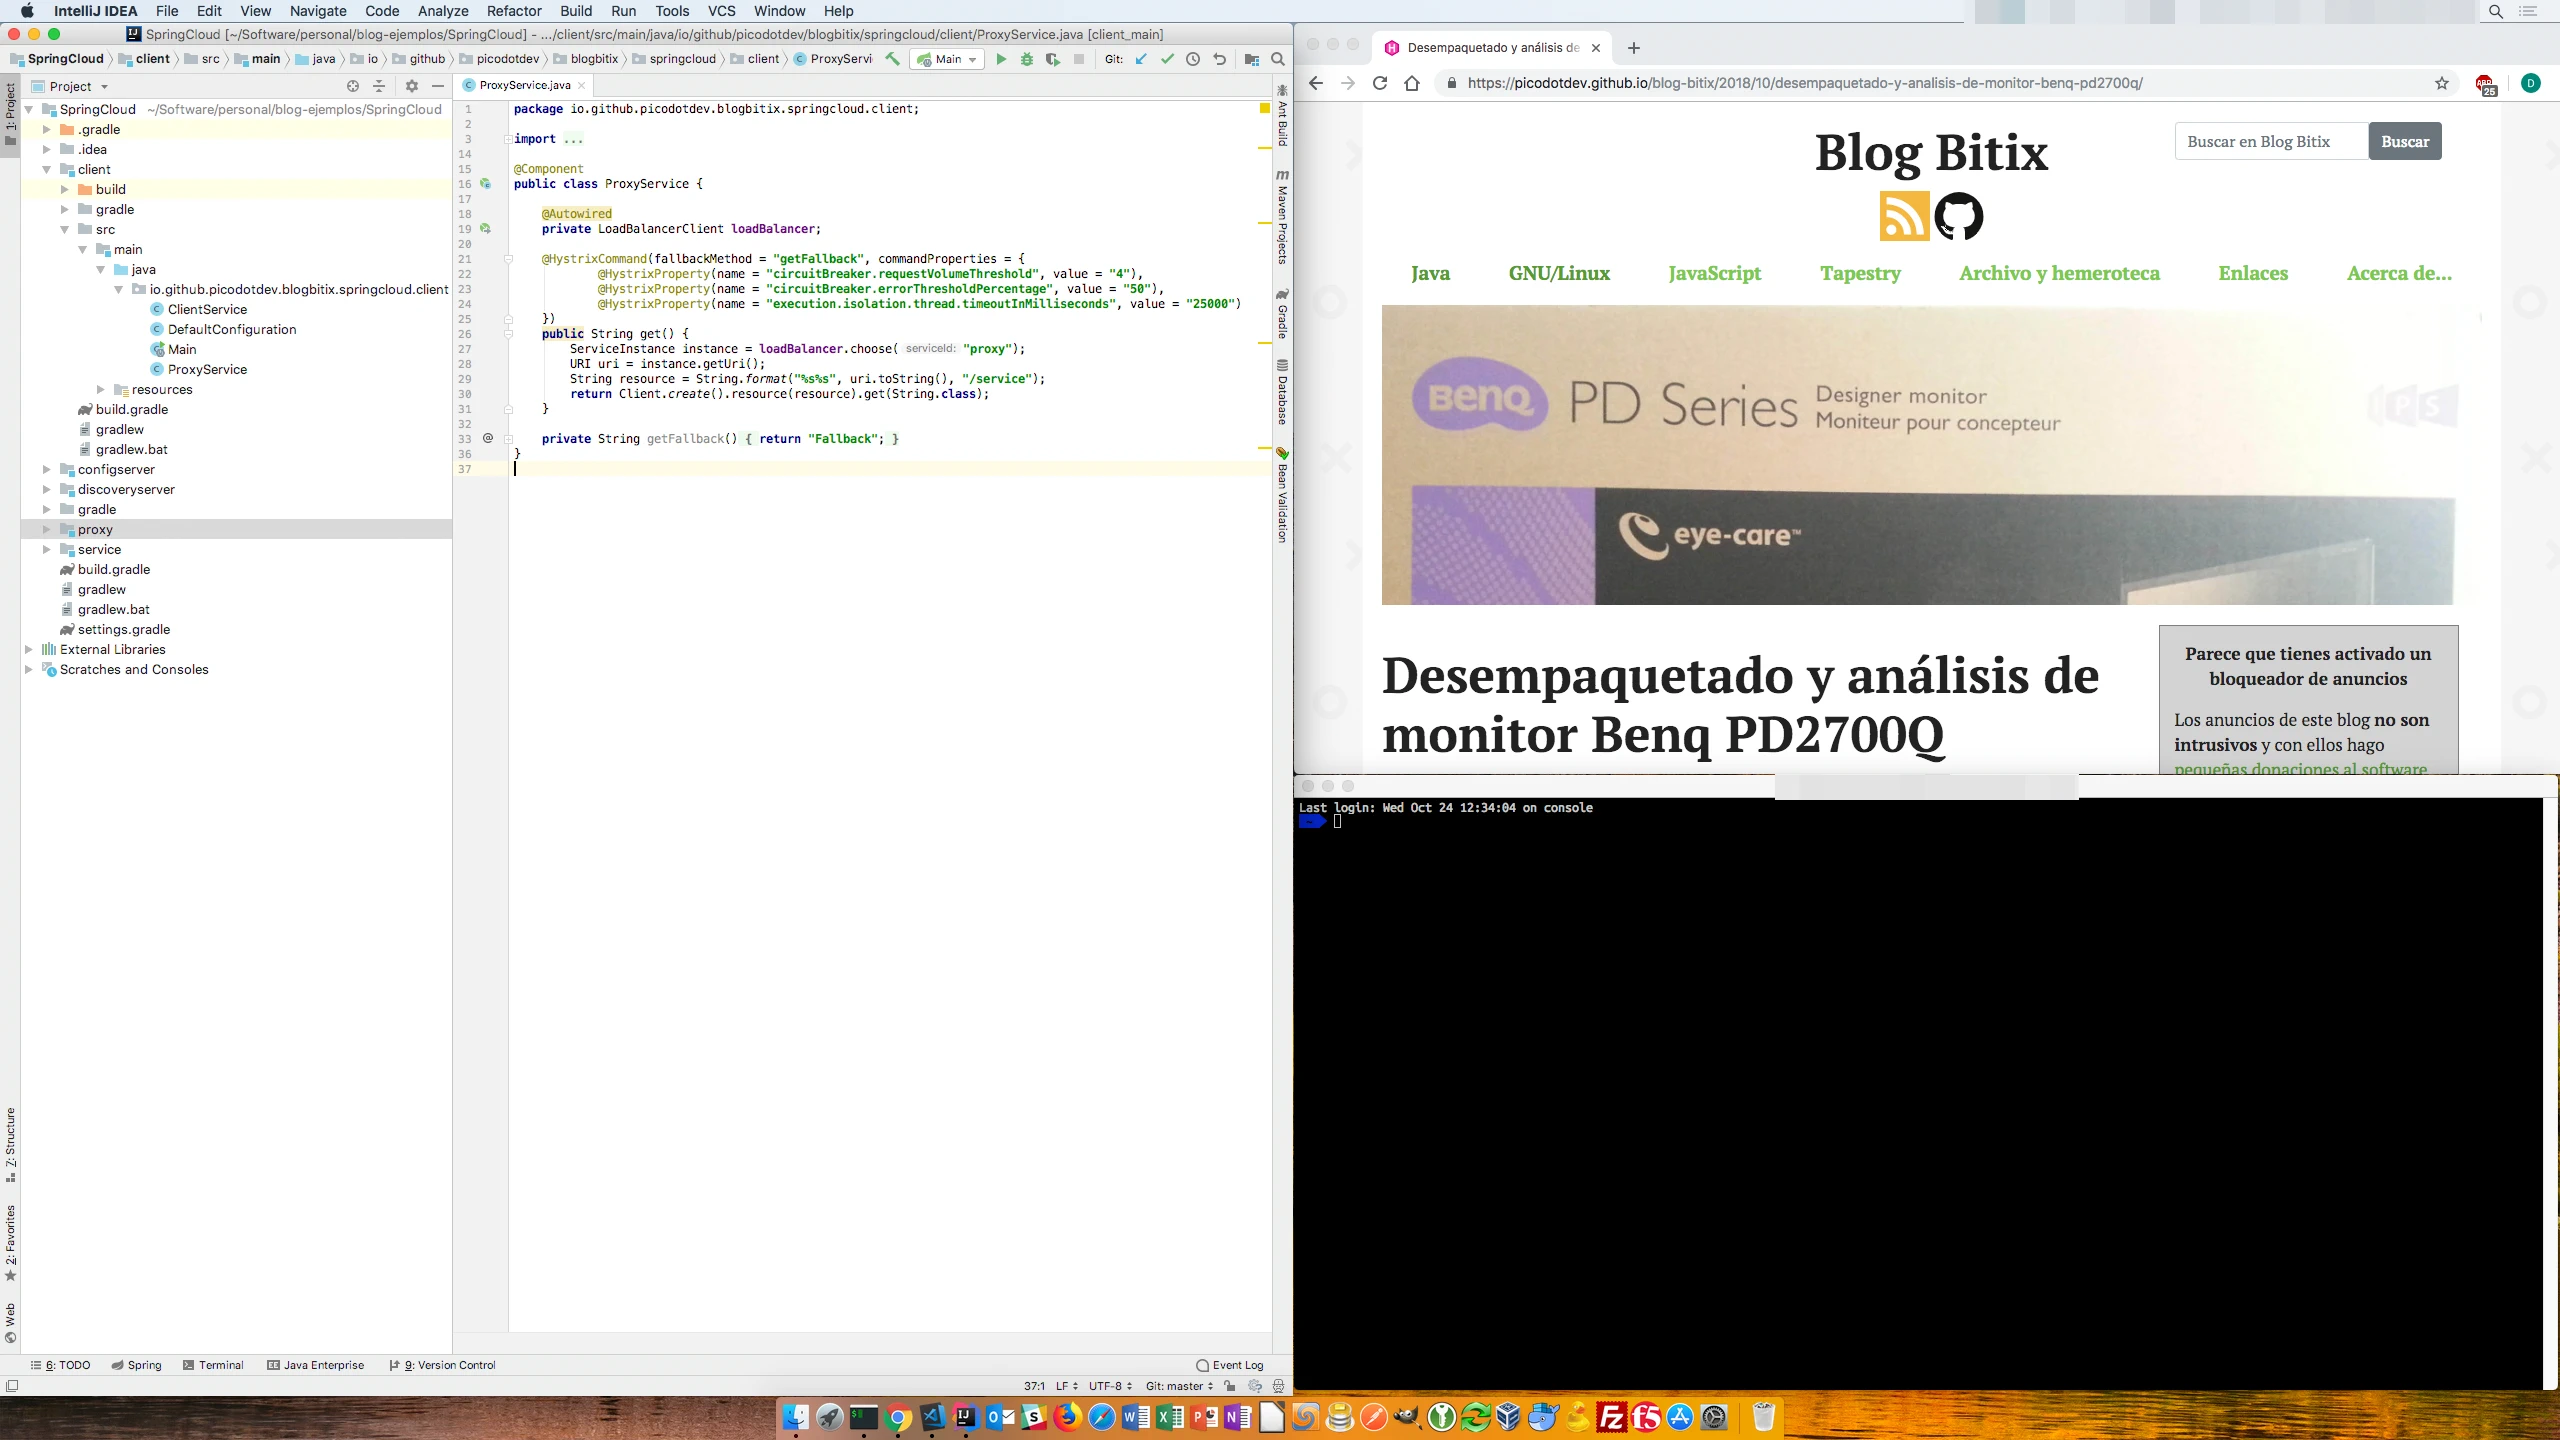Toggle read-only lock icon in status bar
The width and height of the screenshot is (2560, 1440).
[1230, 1386]
